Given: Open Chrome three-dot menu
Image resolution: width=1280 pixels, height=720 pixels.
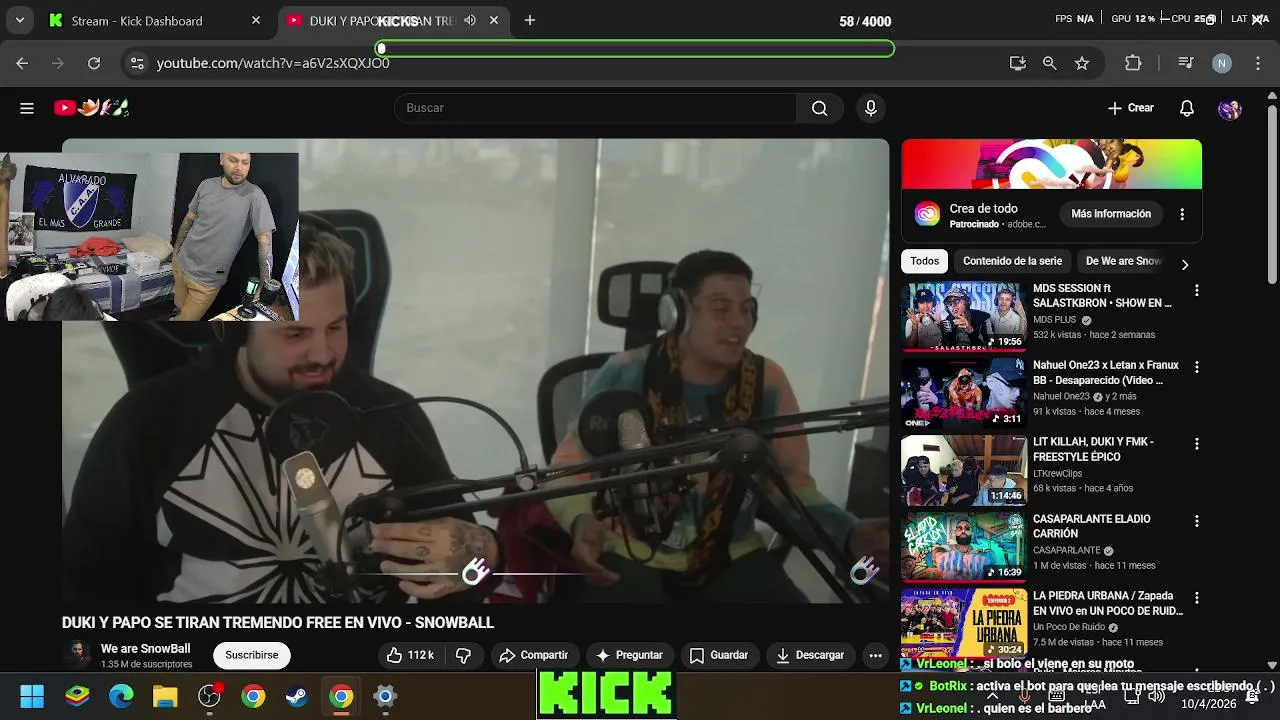Looking at the screenshot, I should click(1258, 63).
